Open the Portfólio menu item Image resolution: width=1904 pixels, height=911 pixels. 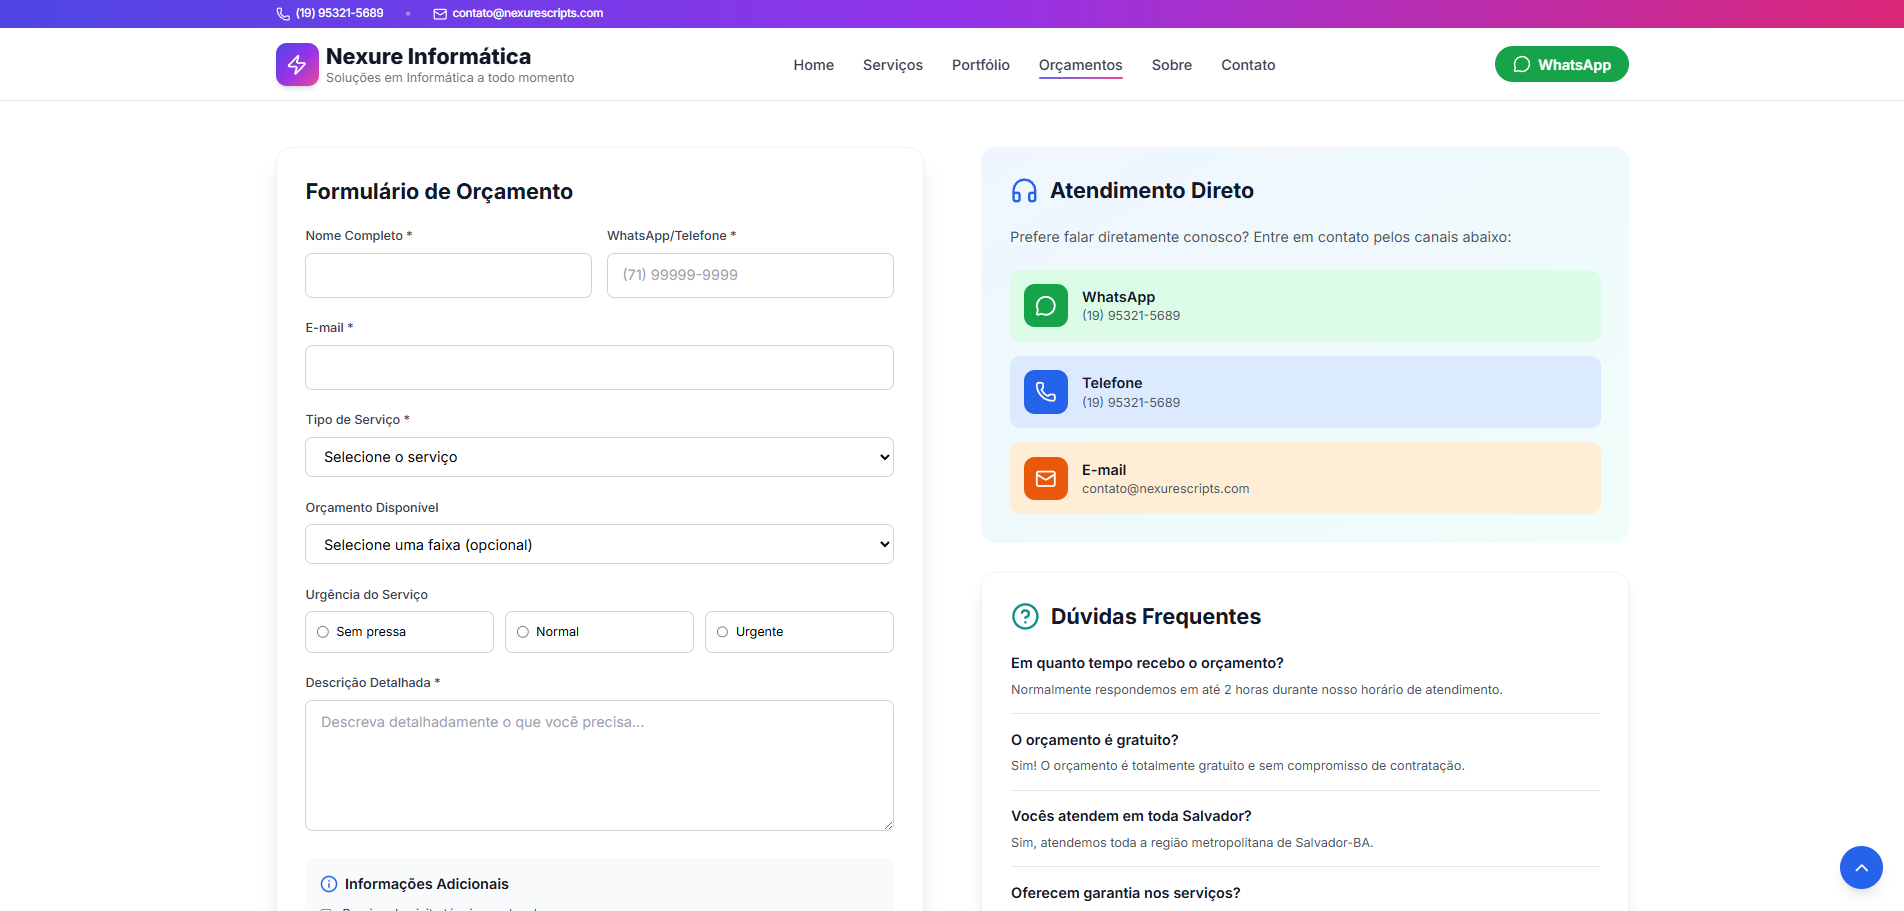[x=981, y=65]
